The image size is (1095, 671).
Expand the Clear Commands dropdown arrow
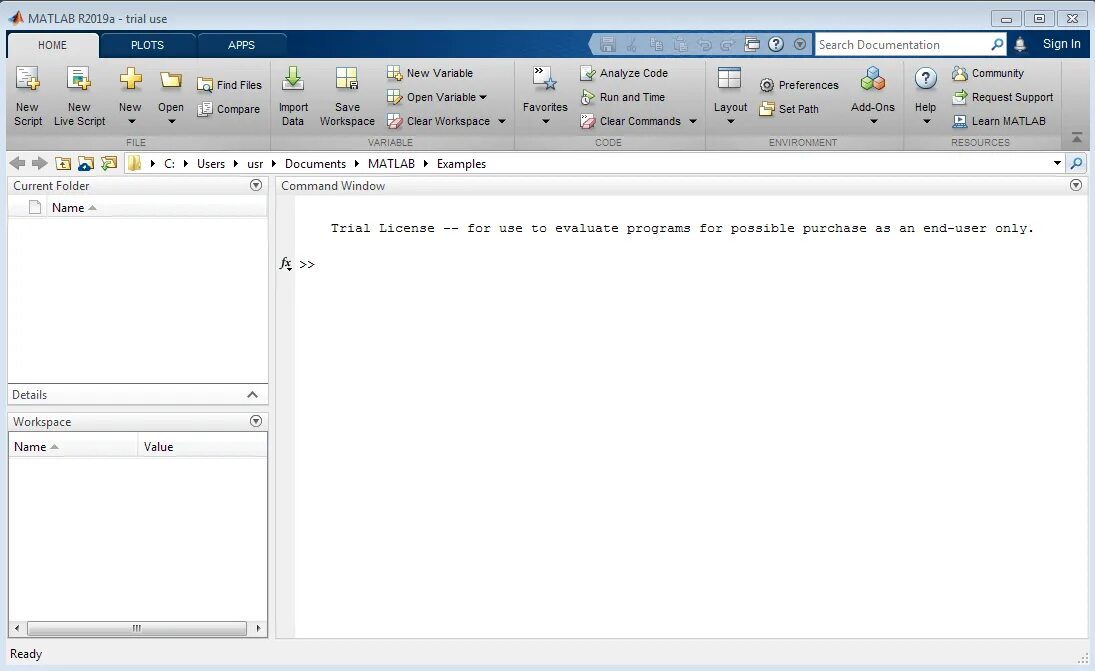pyautogui.click(x=693, y=121)
